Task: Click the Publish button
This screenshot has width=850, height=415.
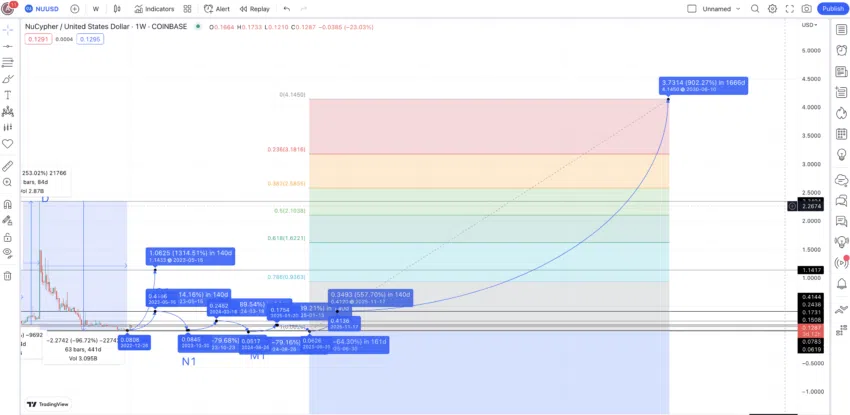Action: pyautogui.click(x=833, y=9)
